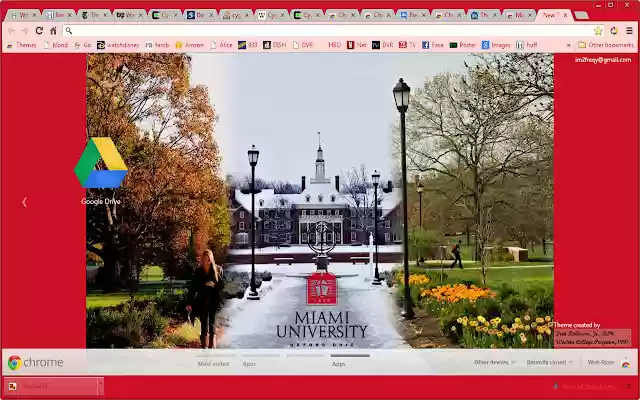
Task: Open the DISH bookmark
Action: 275,45
